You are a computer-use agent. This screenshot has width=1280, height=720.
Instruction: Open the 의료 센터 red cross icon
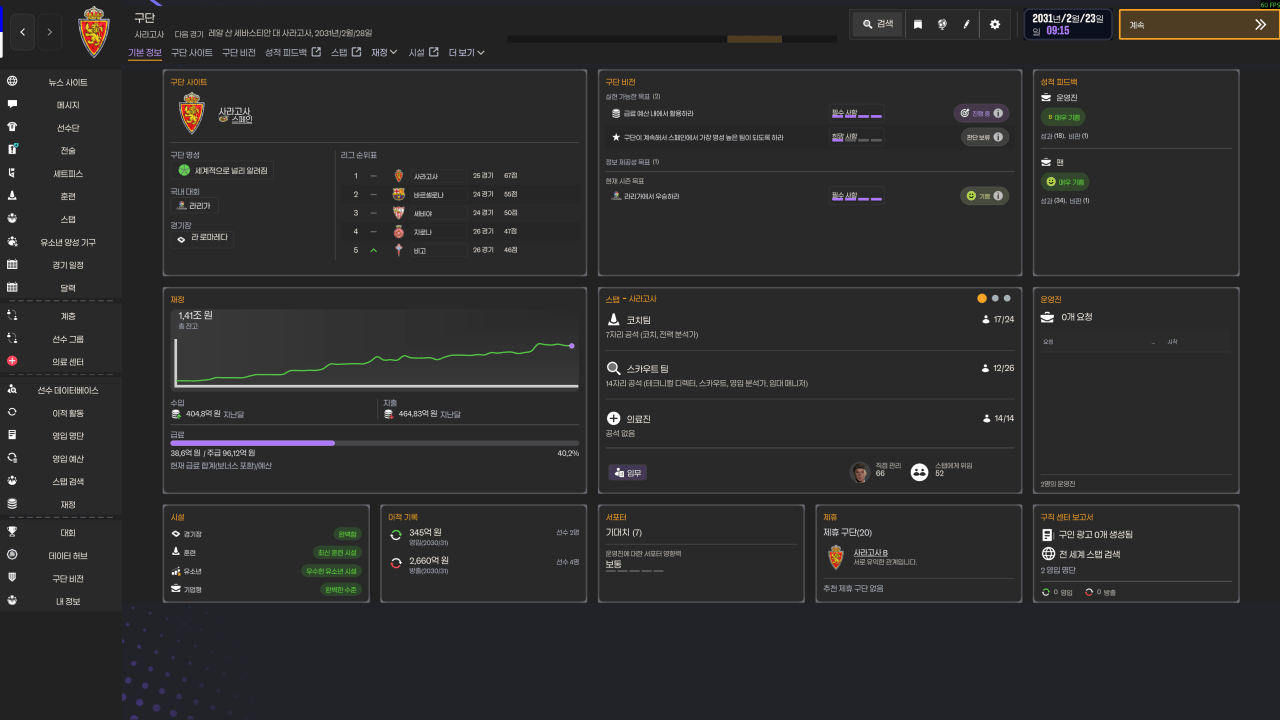[x=12, y=361]
